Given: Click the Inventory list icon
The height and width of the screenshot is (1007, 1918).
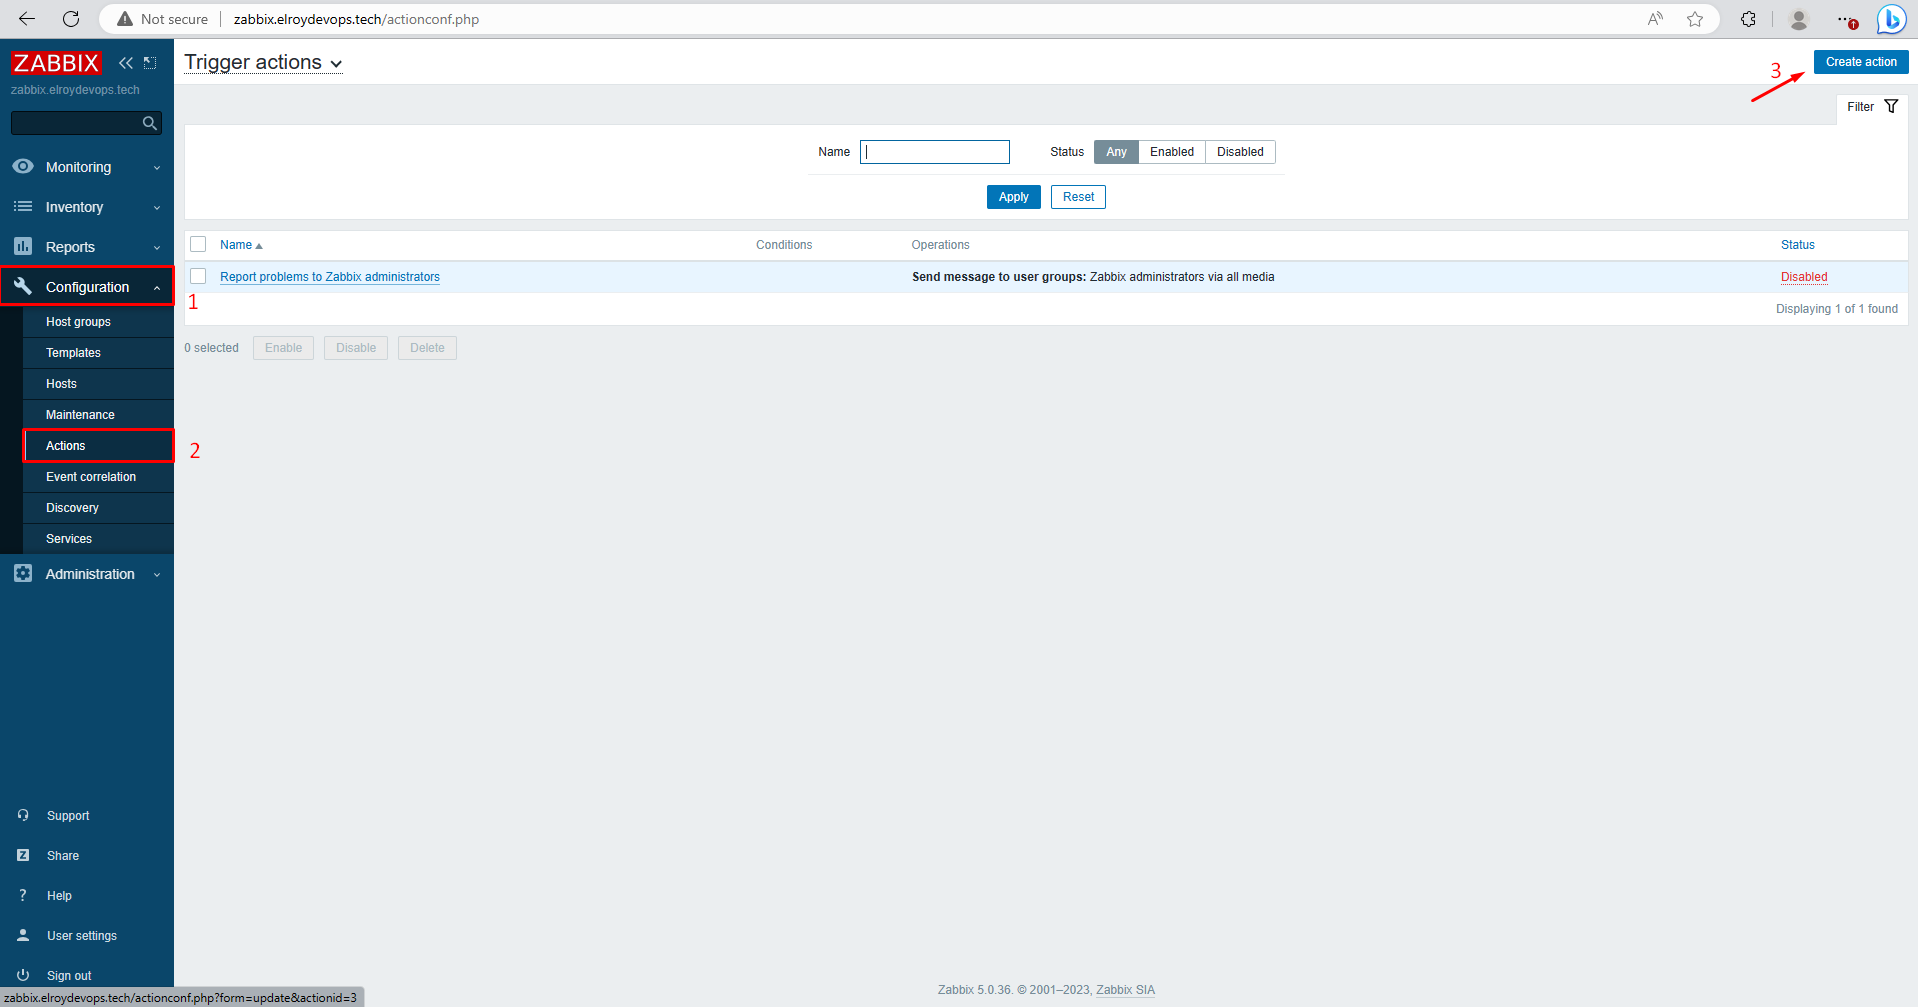Looking at the screenshot, I should (x=23, y=206).
